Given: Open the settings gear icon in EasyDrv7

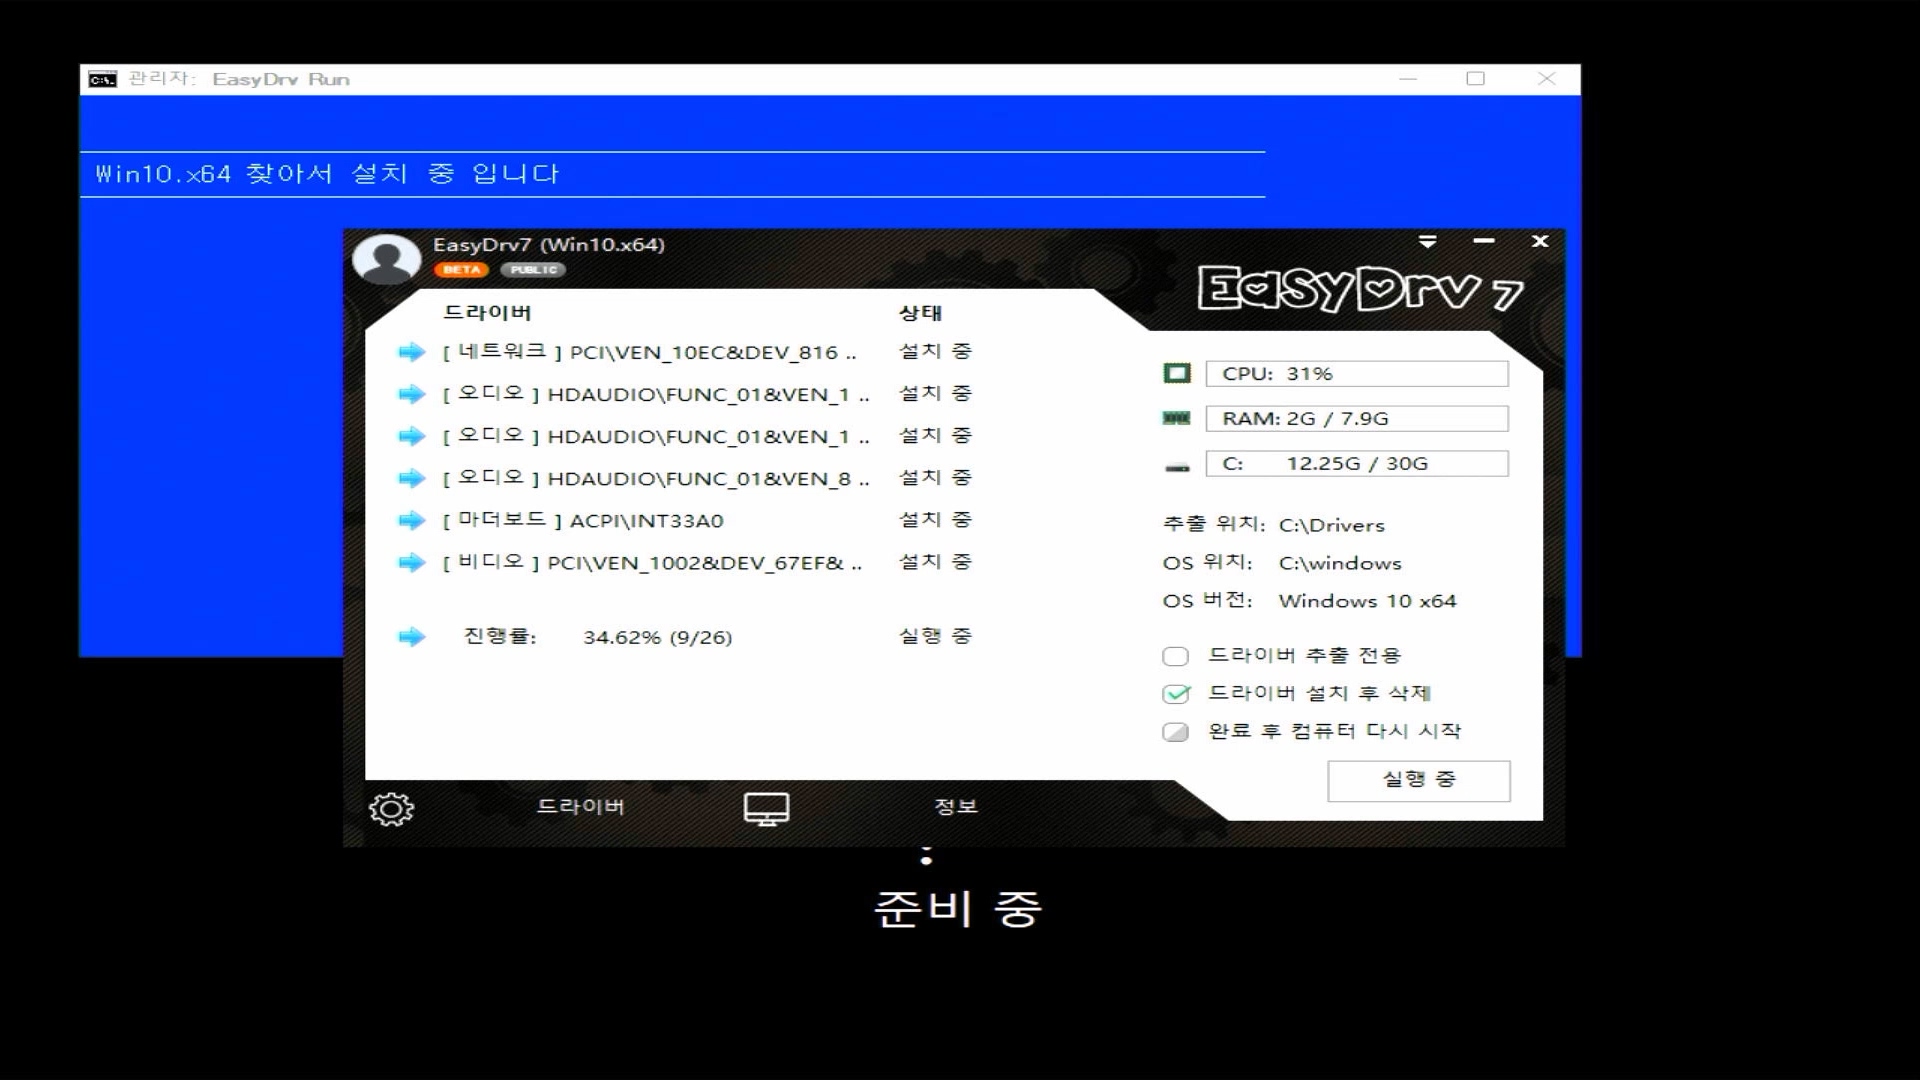Looking at the screenshot, I should (391, 809).
